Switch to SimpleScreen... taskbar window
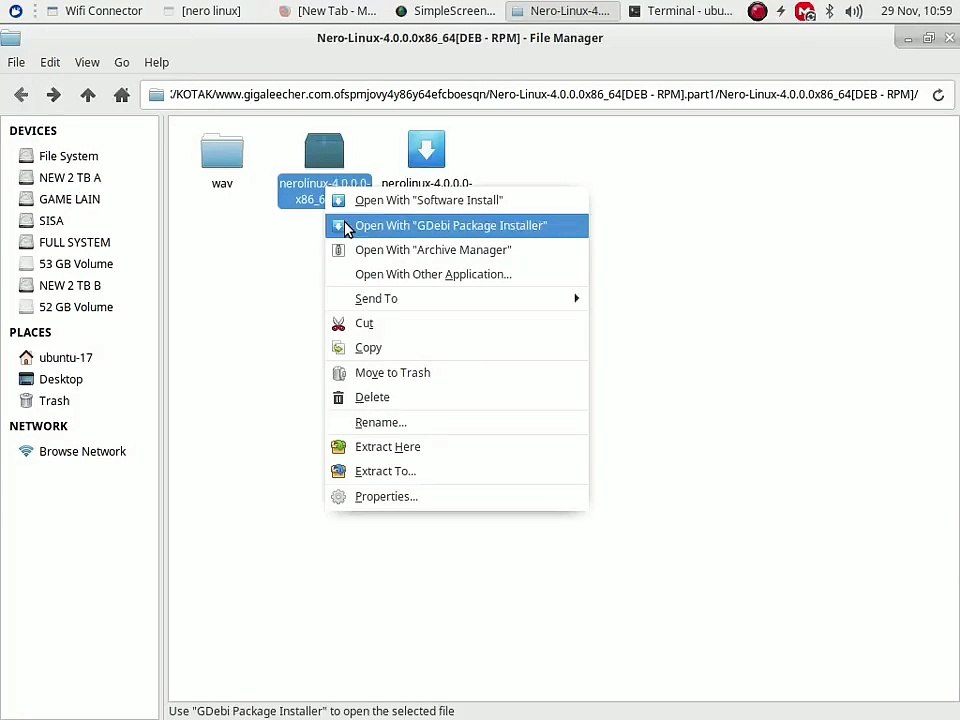Screen dimensions: 960x720 (446, 11)
